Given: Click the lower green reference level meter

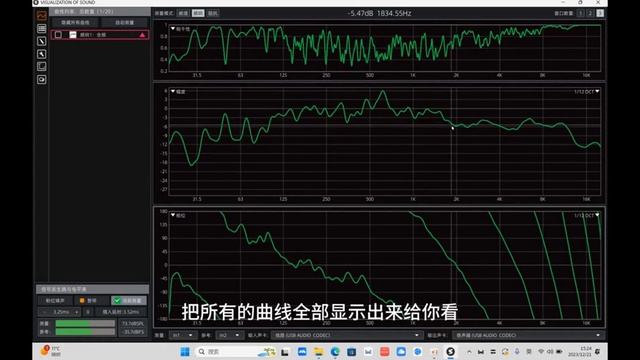Looking at the screenshot, I should coord(85,331).
